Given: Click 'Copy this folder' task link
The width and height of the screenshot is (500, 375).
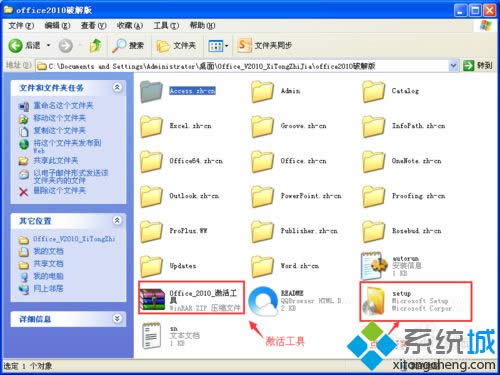Looking at the screenshot, I should [x=52, y=131].
